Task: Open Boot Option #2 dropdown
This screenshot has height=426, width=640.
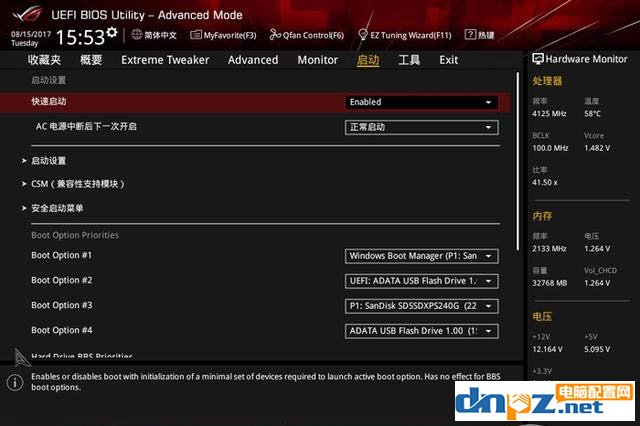Action: [x=422, y=281]
